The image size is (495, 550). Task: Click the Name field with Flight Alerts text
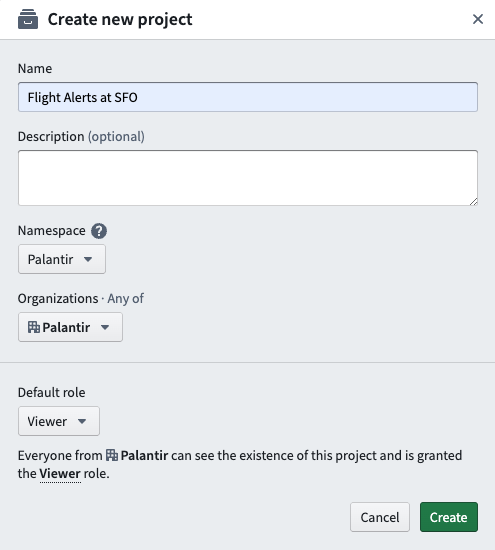click(248, 97)
